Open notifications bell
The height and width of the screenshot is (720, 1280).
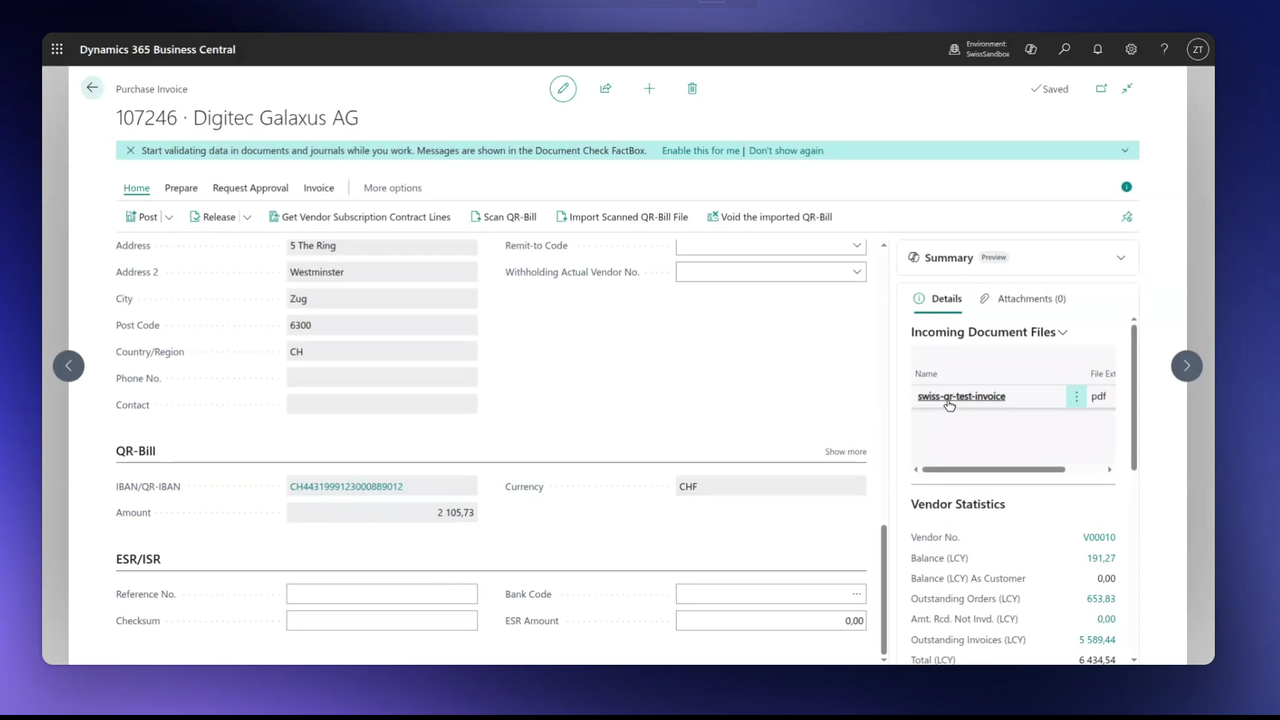(x=1097, y=49)
